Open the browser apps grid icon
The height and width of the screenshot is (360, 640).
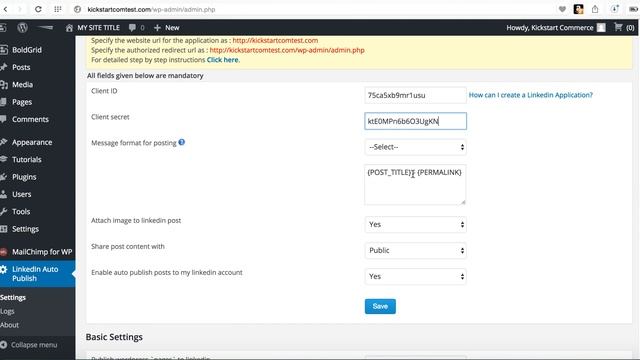(58, 9)
